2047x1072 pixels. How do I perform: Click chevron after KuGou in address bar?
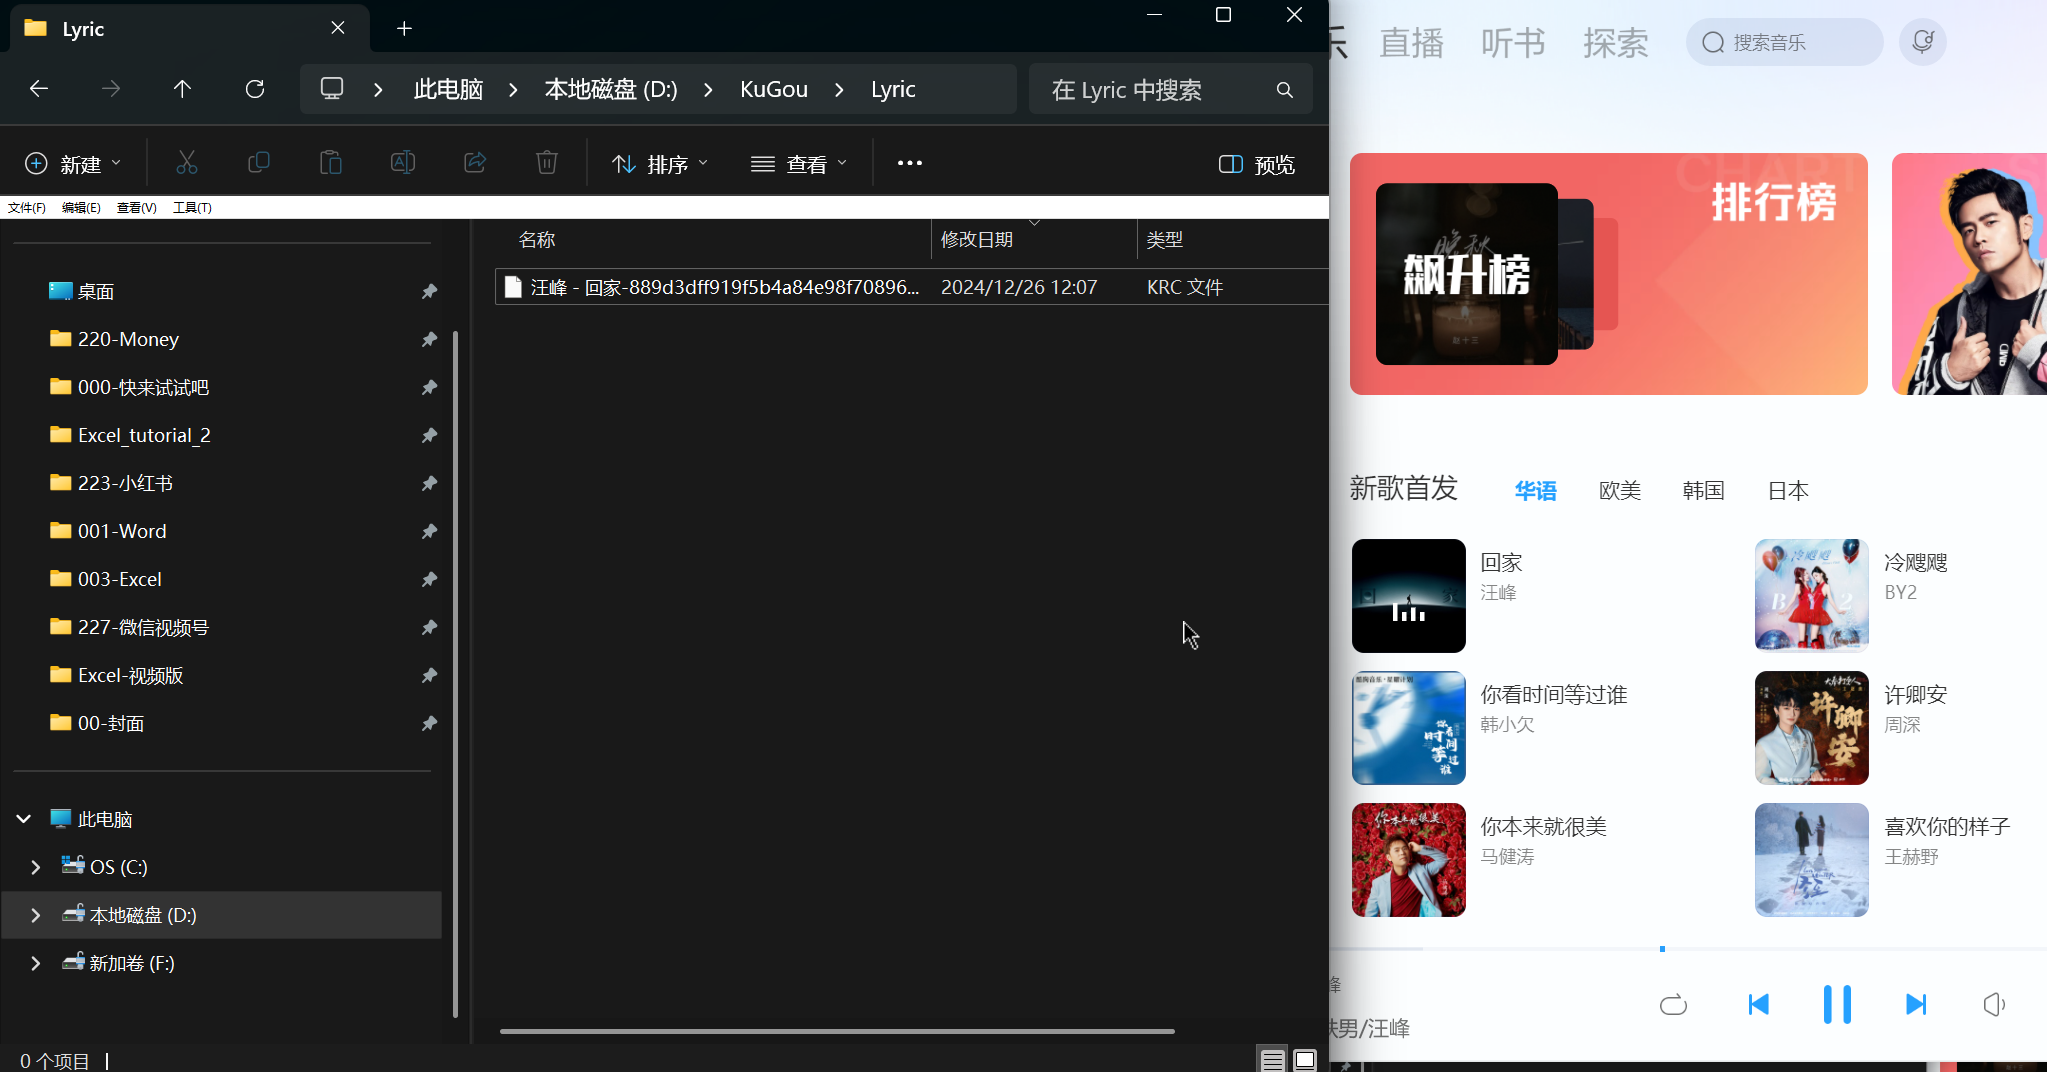(839, 90)
